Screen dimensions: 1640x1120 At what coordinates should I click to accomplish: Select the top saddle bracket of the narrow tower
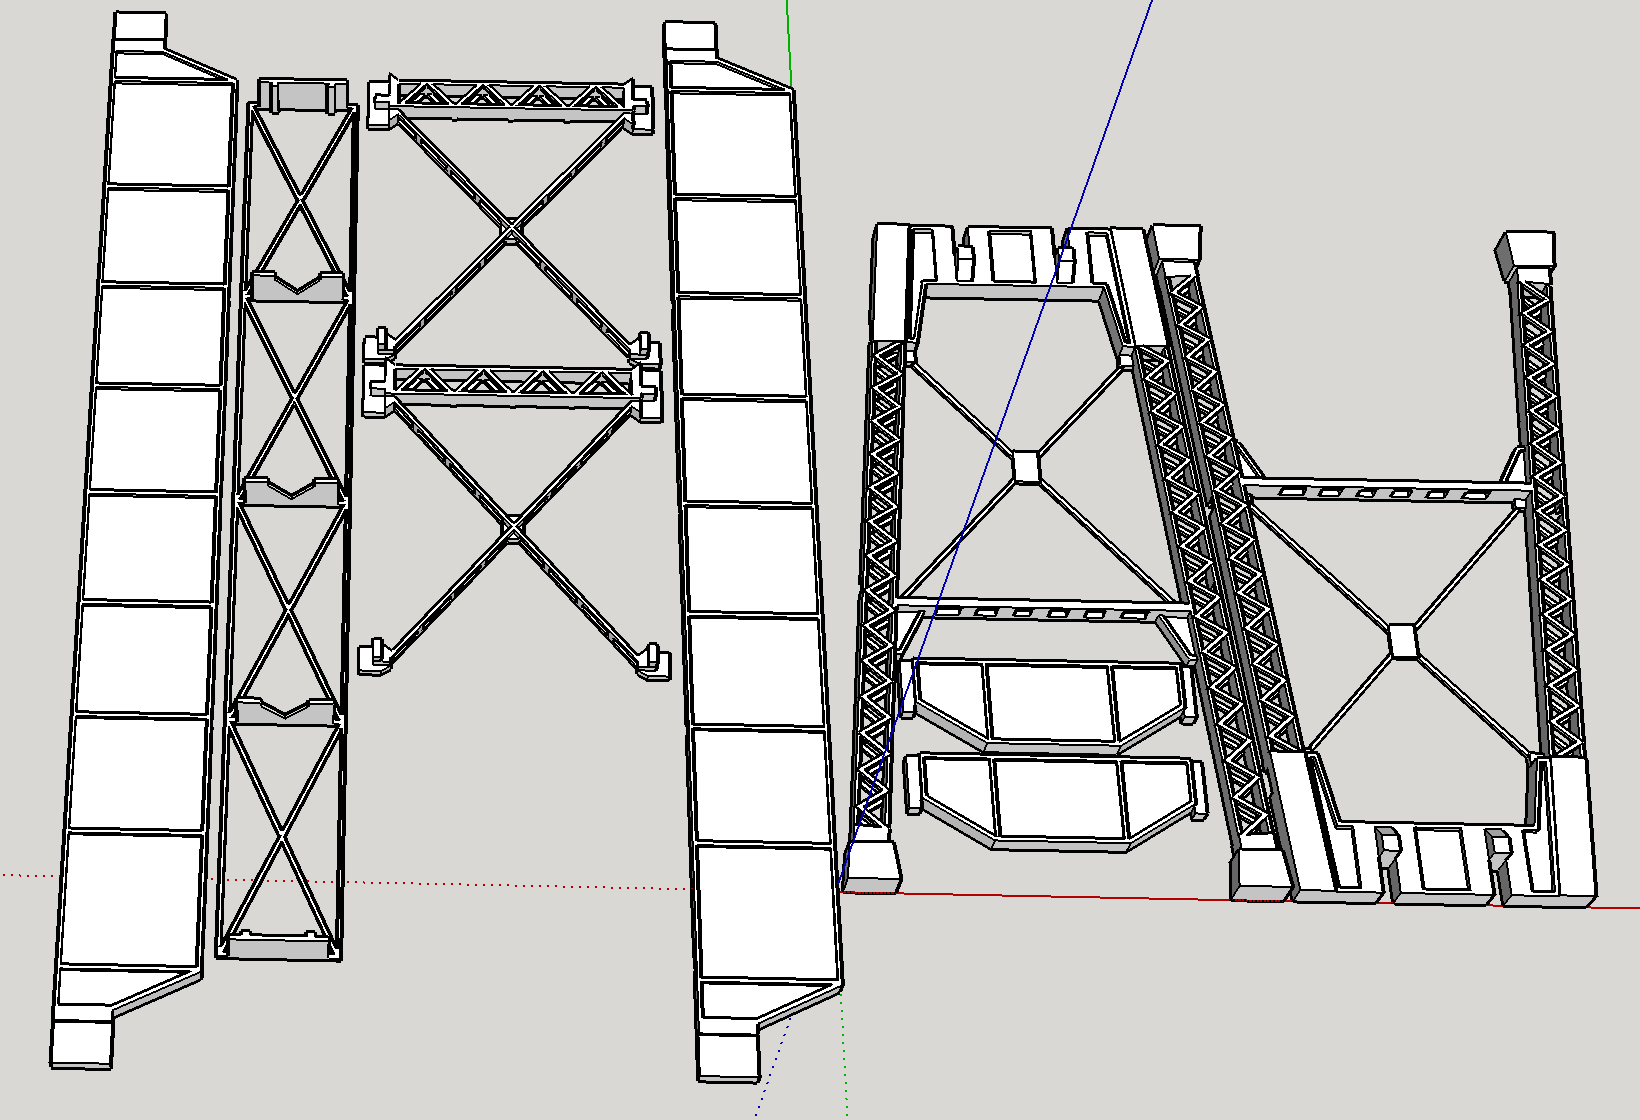tap(303, 96)
